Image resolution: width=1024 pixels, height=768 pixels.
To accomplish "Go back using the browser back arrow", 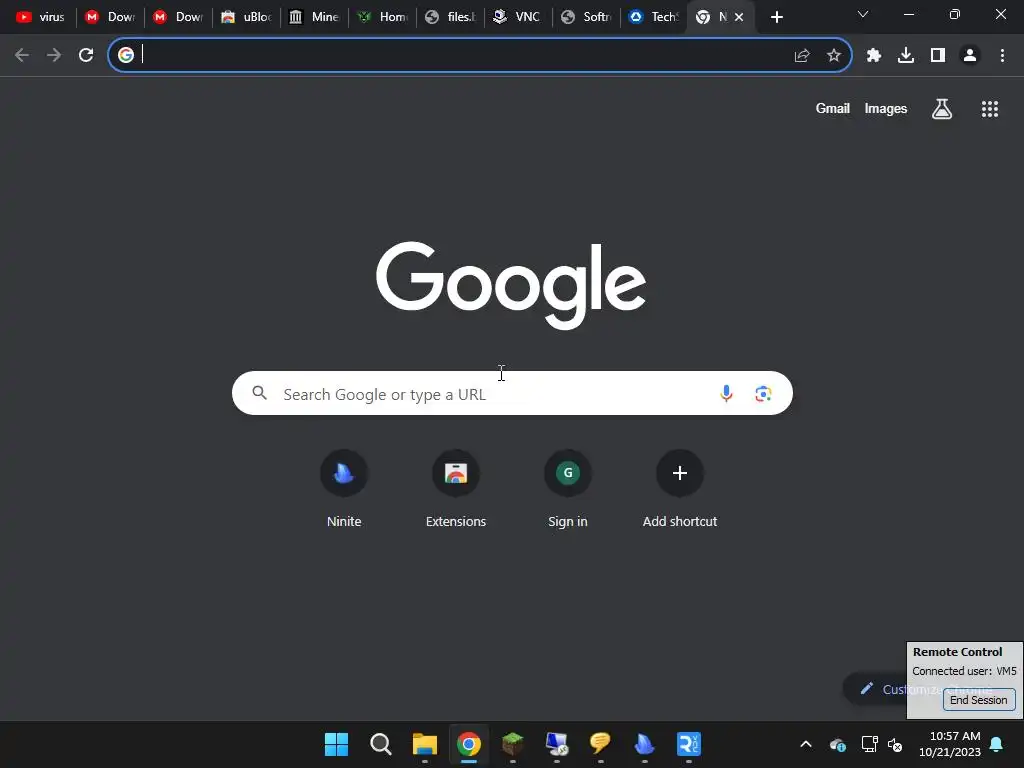I will (22, 56).
